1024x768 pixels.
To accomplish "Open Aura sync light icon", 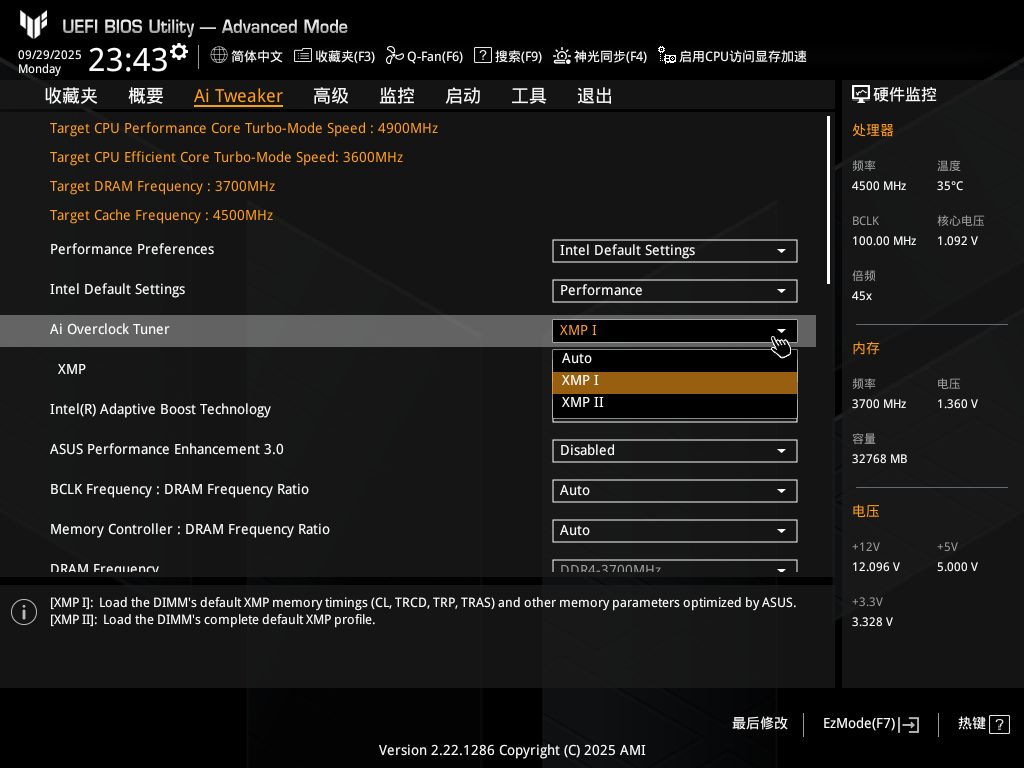I will pos(562,56).
